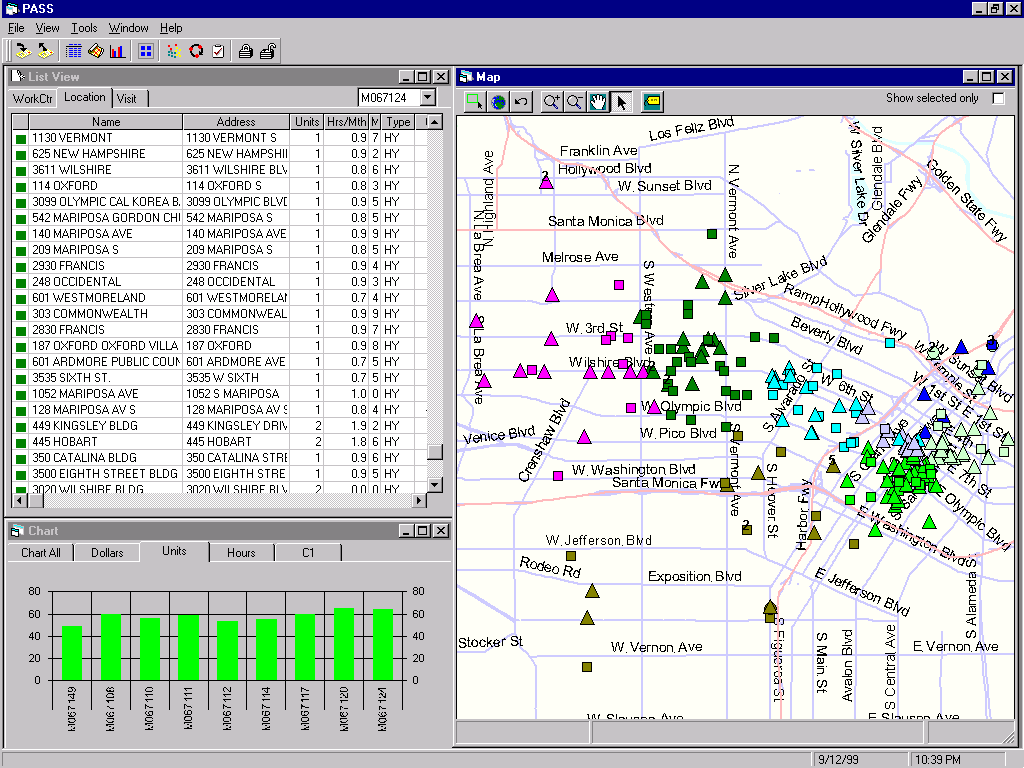The width and height of the screenshot is (1024, 768).
Task: Switch to the Visit tab
Action: click(127, 99)
